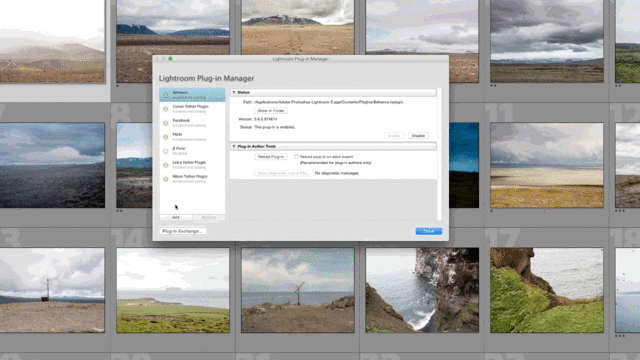Click the Disable button
The width and height of the screenshot is (640, 360).
click(x=418, y=136)
